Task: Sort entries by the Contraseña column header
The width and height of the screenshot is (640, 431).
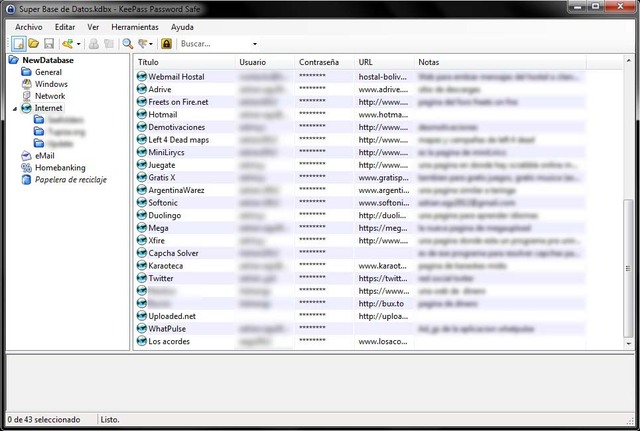Action: pyautogui.click(x=324, y=62)
